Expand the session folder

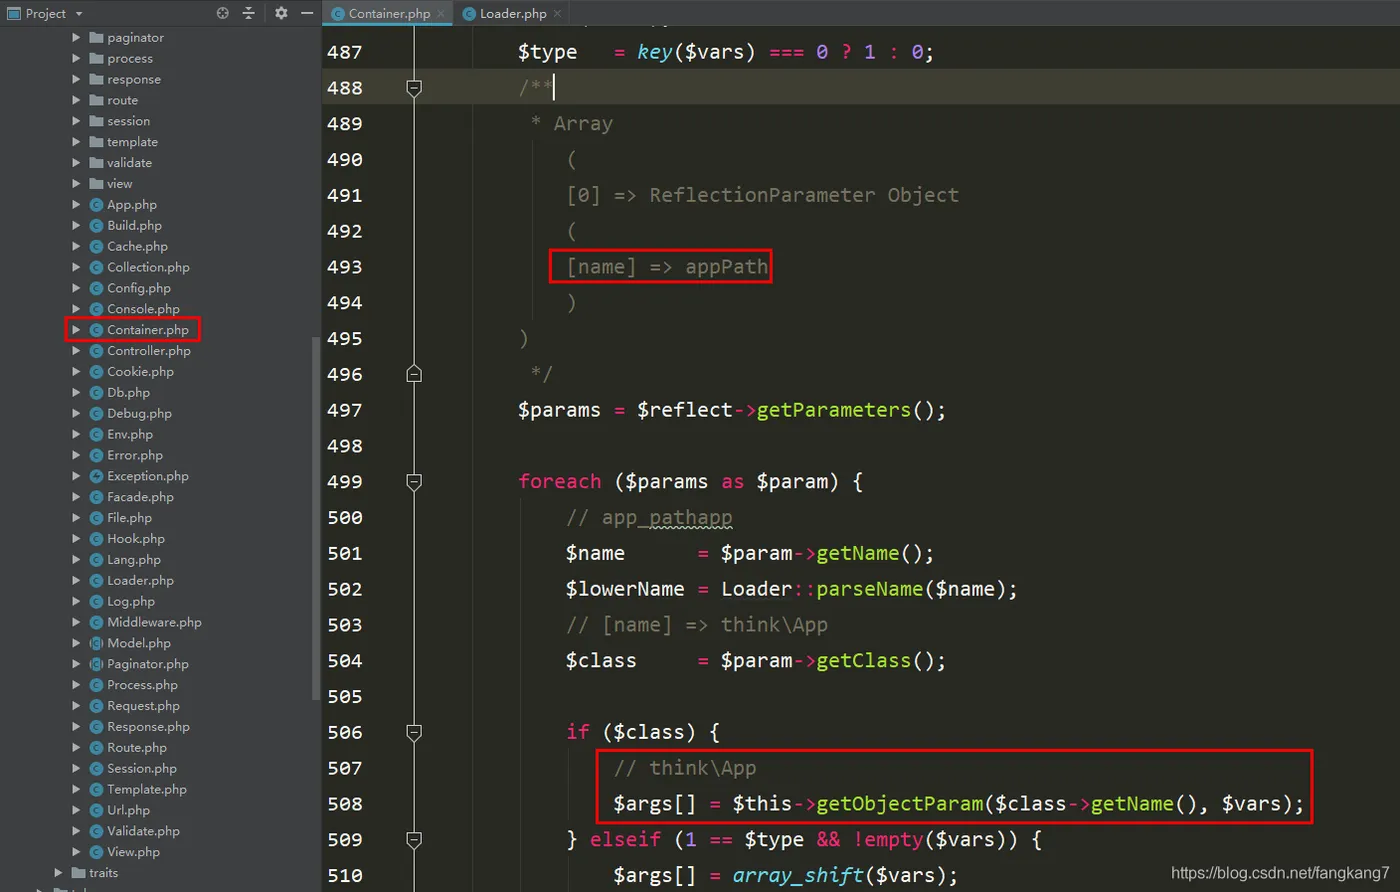76,121
